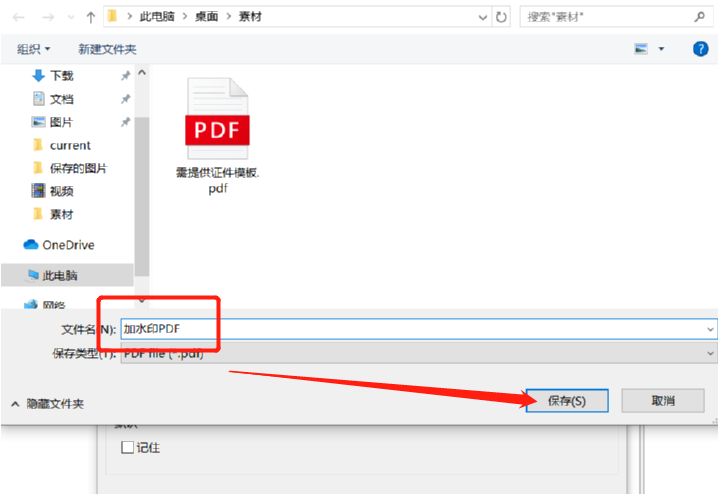Refresh the current folder view
Screen dimensions: 718x494
pos(501,17)
